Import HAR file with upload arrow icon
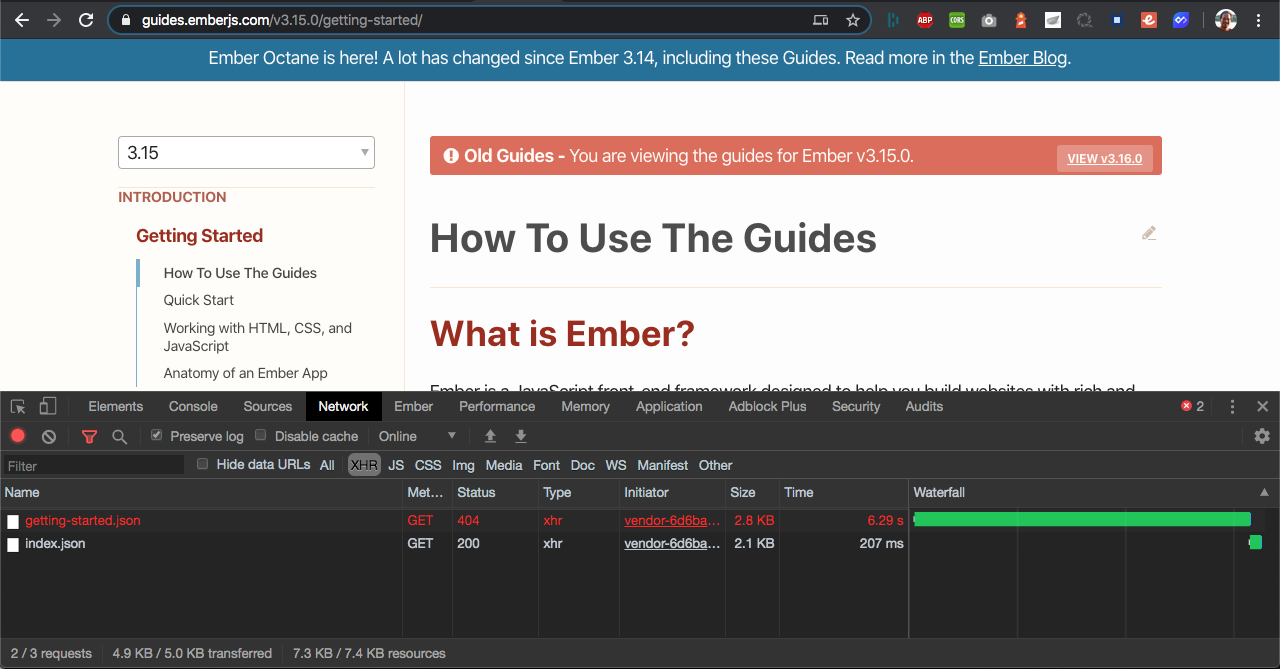This screenshot has height=669, width=1280. pos(490,436)
